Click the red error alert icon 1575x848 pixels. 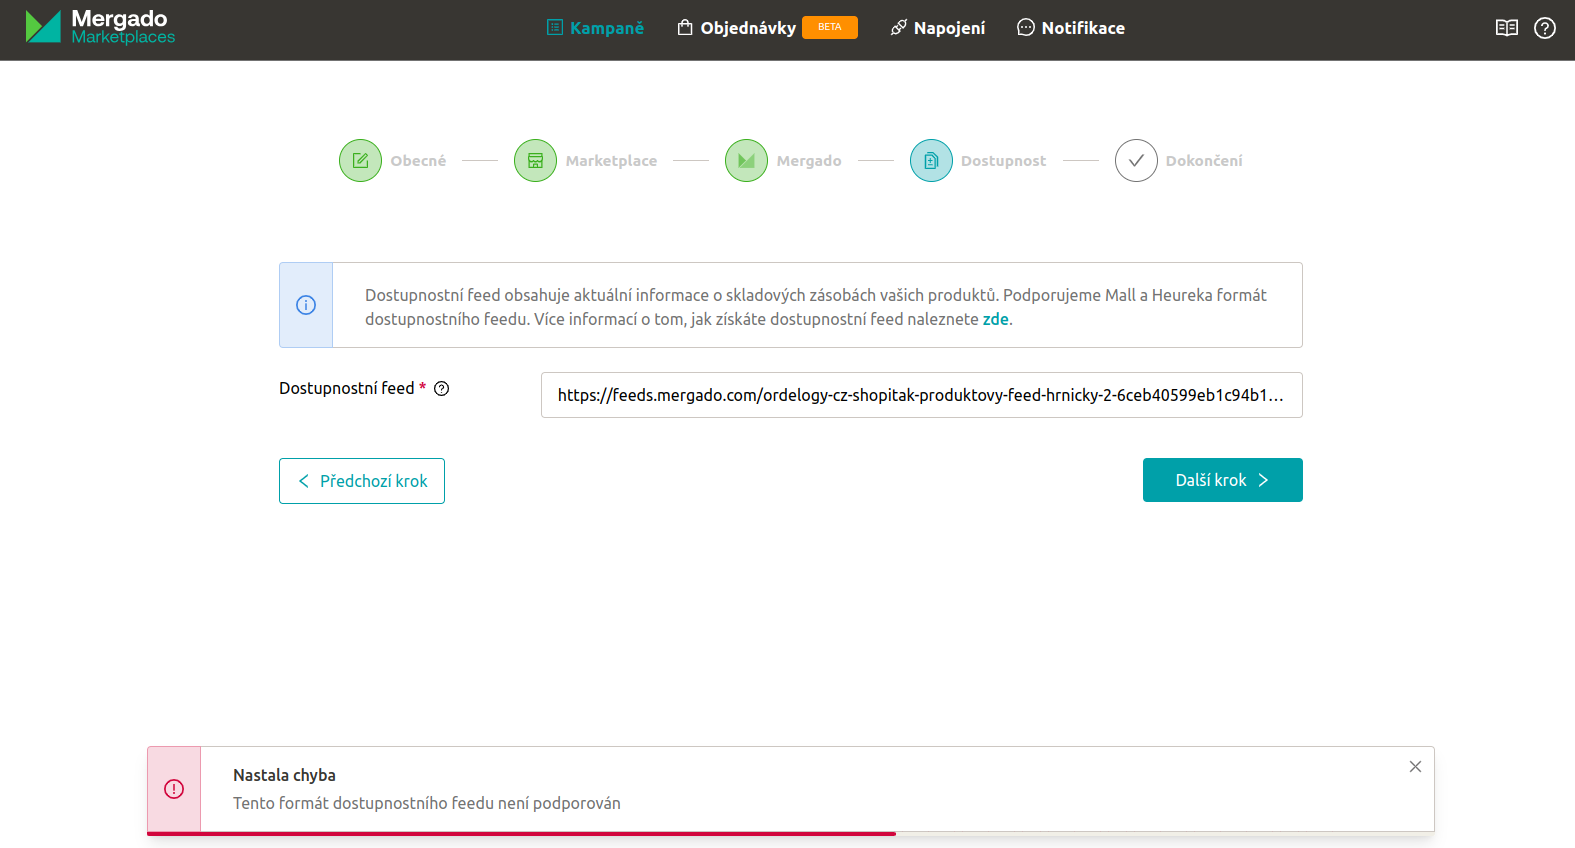click(174, 789)
